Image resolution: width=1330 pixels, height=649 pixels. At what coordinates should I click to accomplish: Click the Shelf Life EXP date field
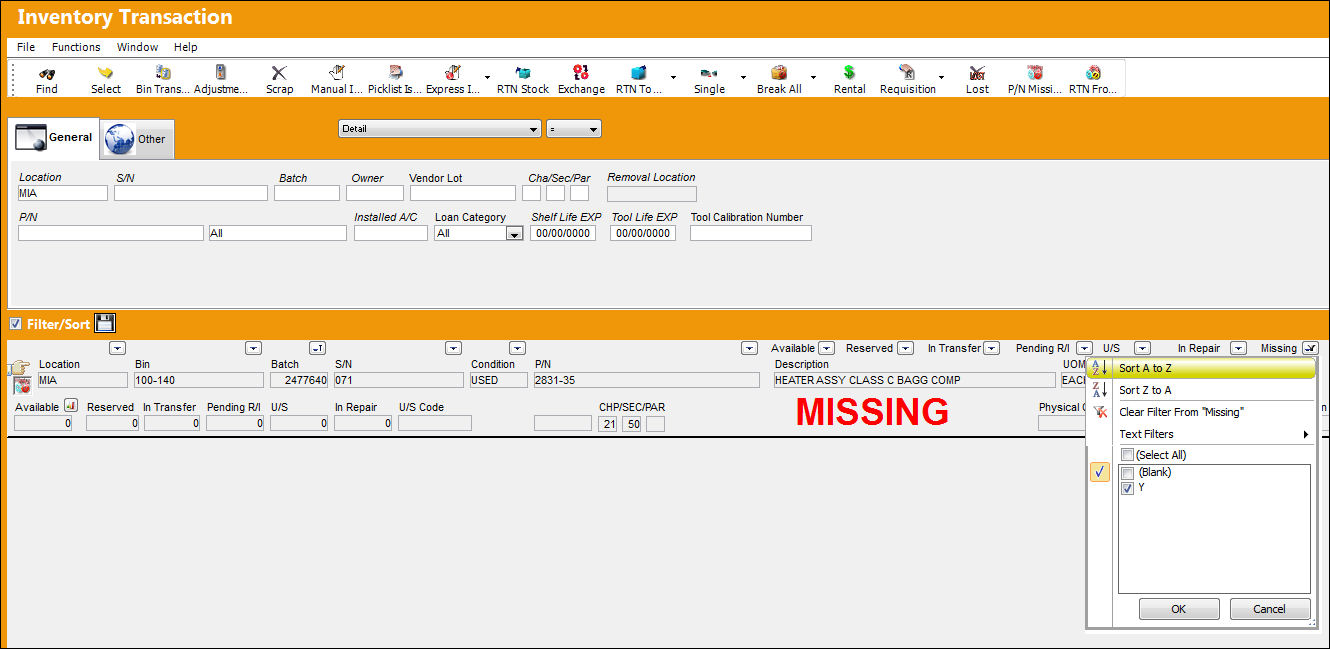coord(563,233)
